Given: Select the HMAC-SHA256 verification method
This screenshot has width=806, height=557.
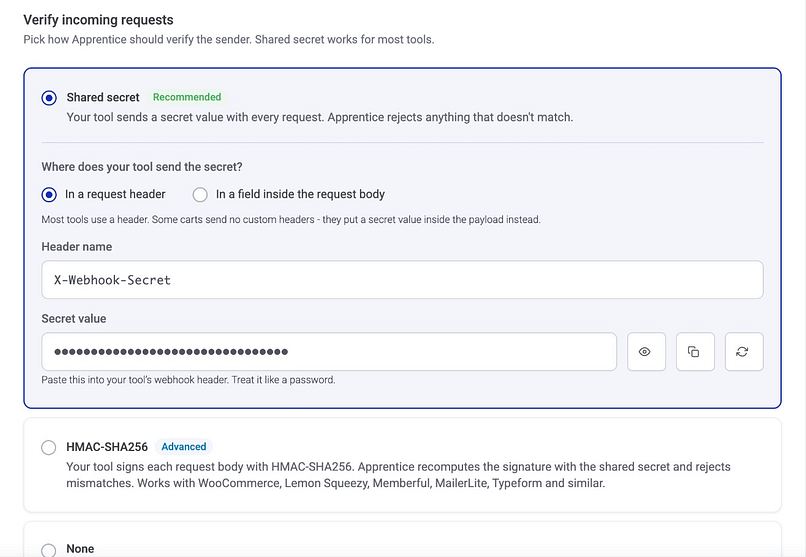Looking at the screenshot, I should coord(49,447).
